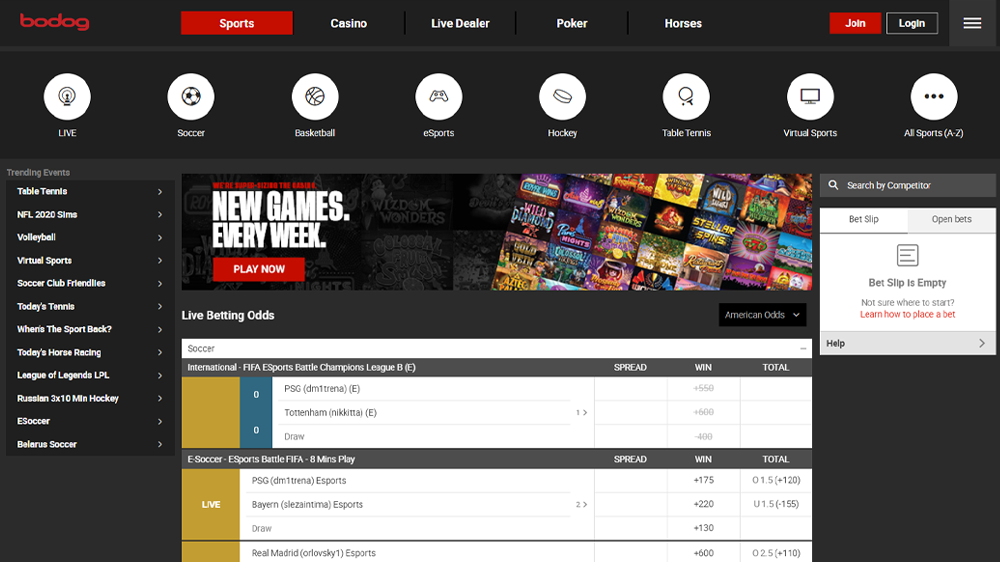Select the Soccer ball icon
The height and width of the screenshot is (562, 1000).
(x=191, y=96)
